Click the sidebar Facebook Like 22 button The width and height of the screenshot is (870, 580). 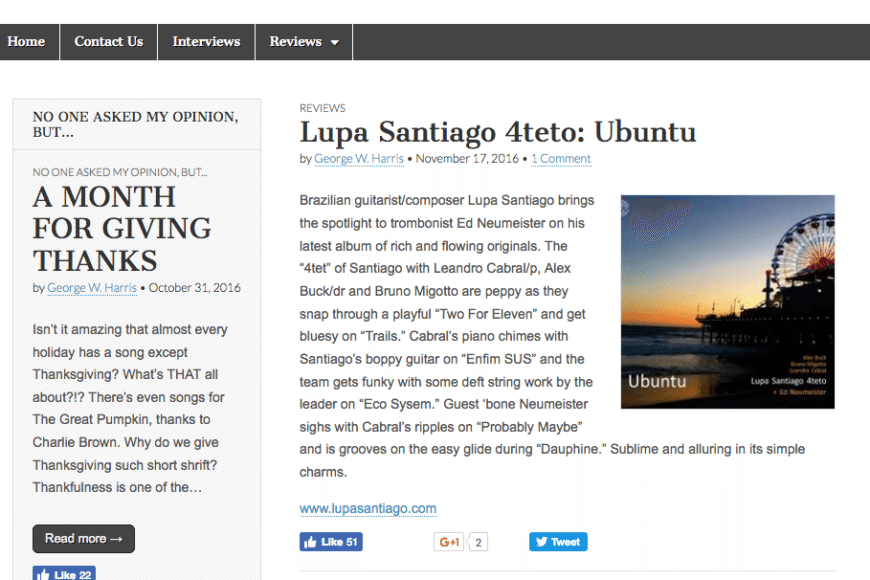pyautogui.click(x=64, y=574)
